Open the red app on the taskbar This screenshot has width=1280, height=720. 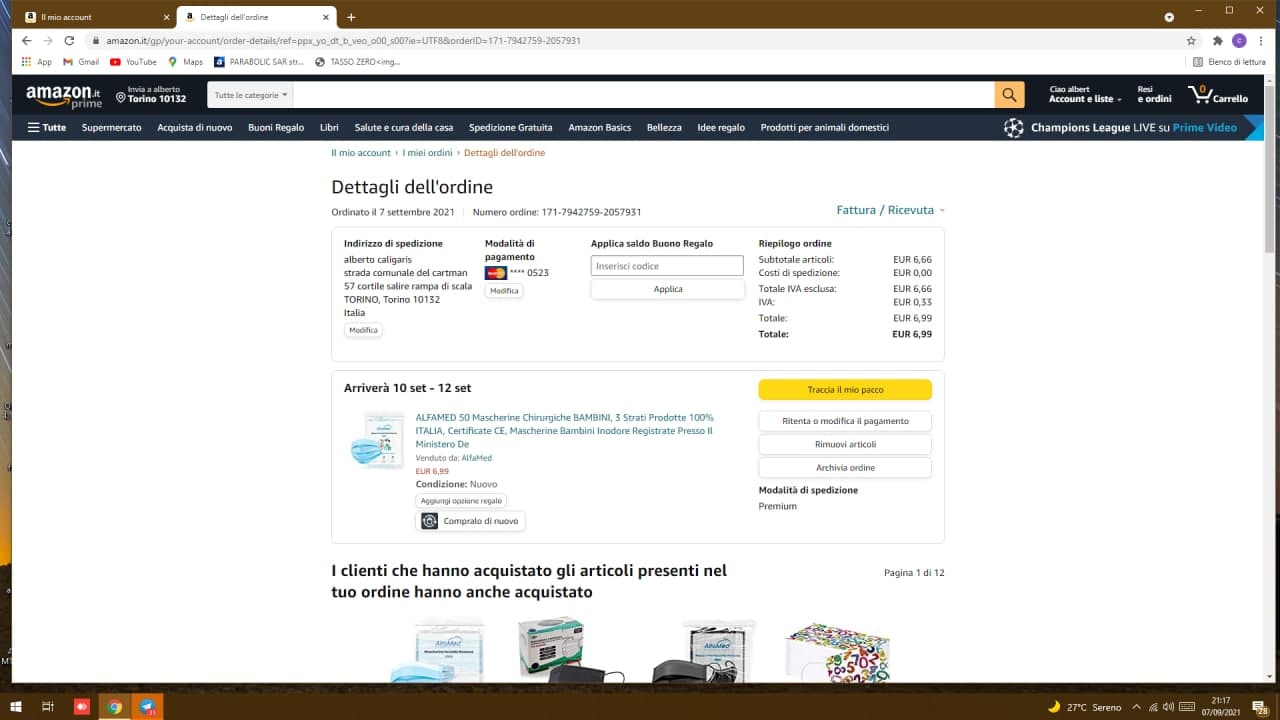coord(82,707)
